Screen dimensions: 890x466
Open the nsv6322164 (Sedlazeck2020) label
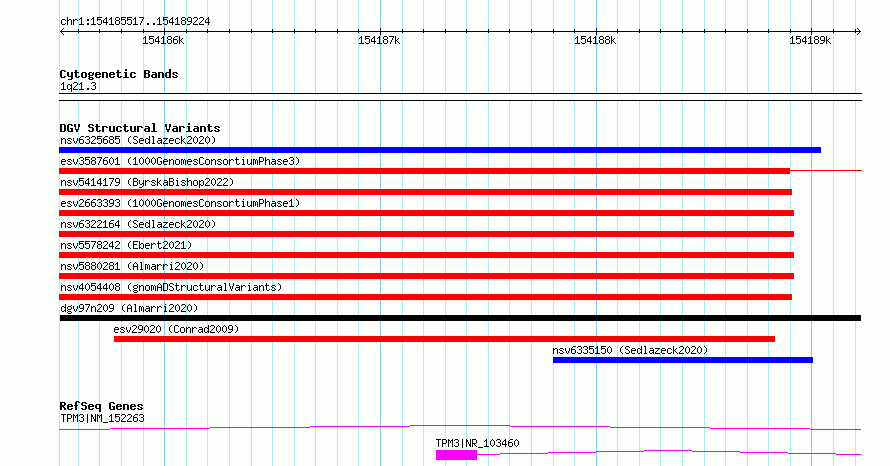[138, 224]
